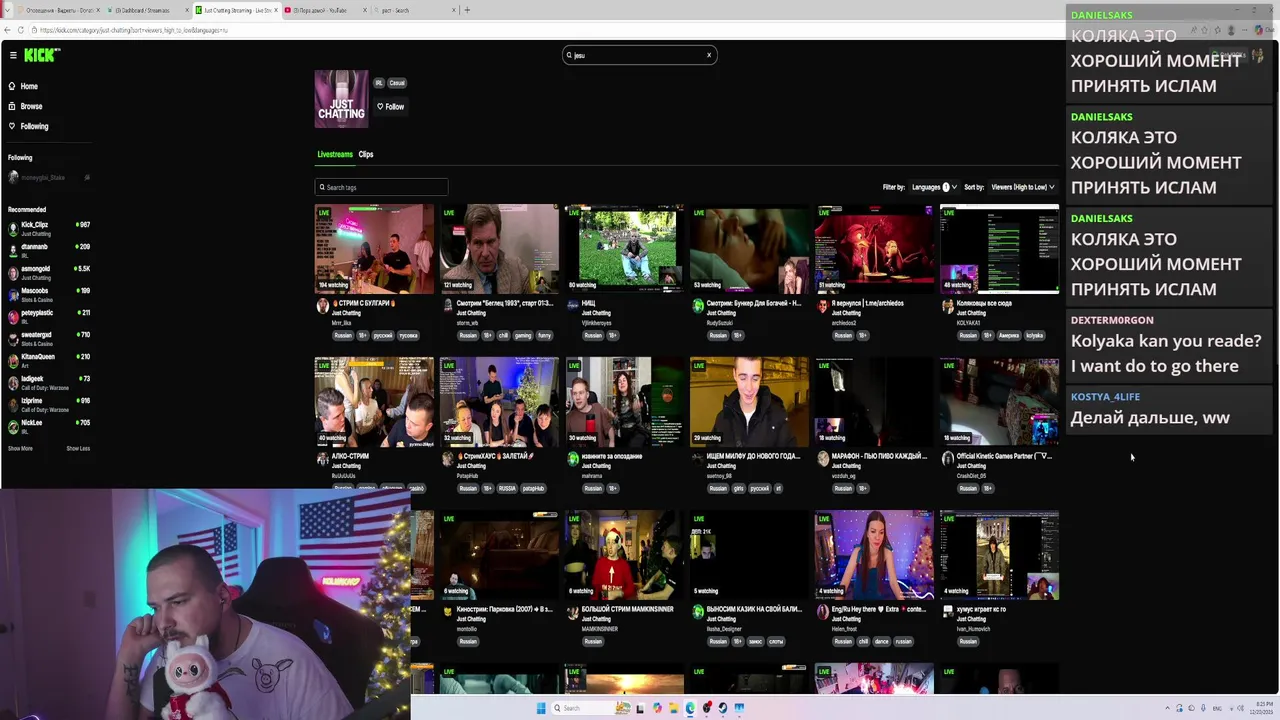Click the top search field

pos(639,55)
